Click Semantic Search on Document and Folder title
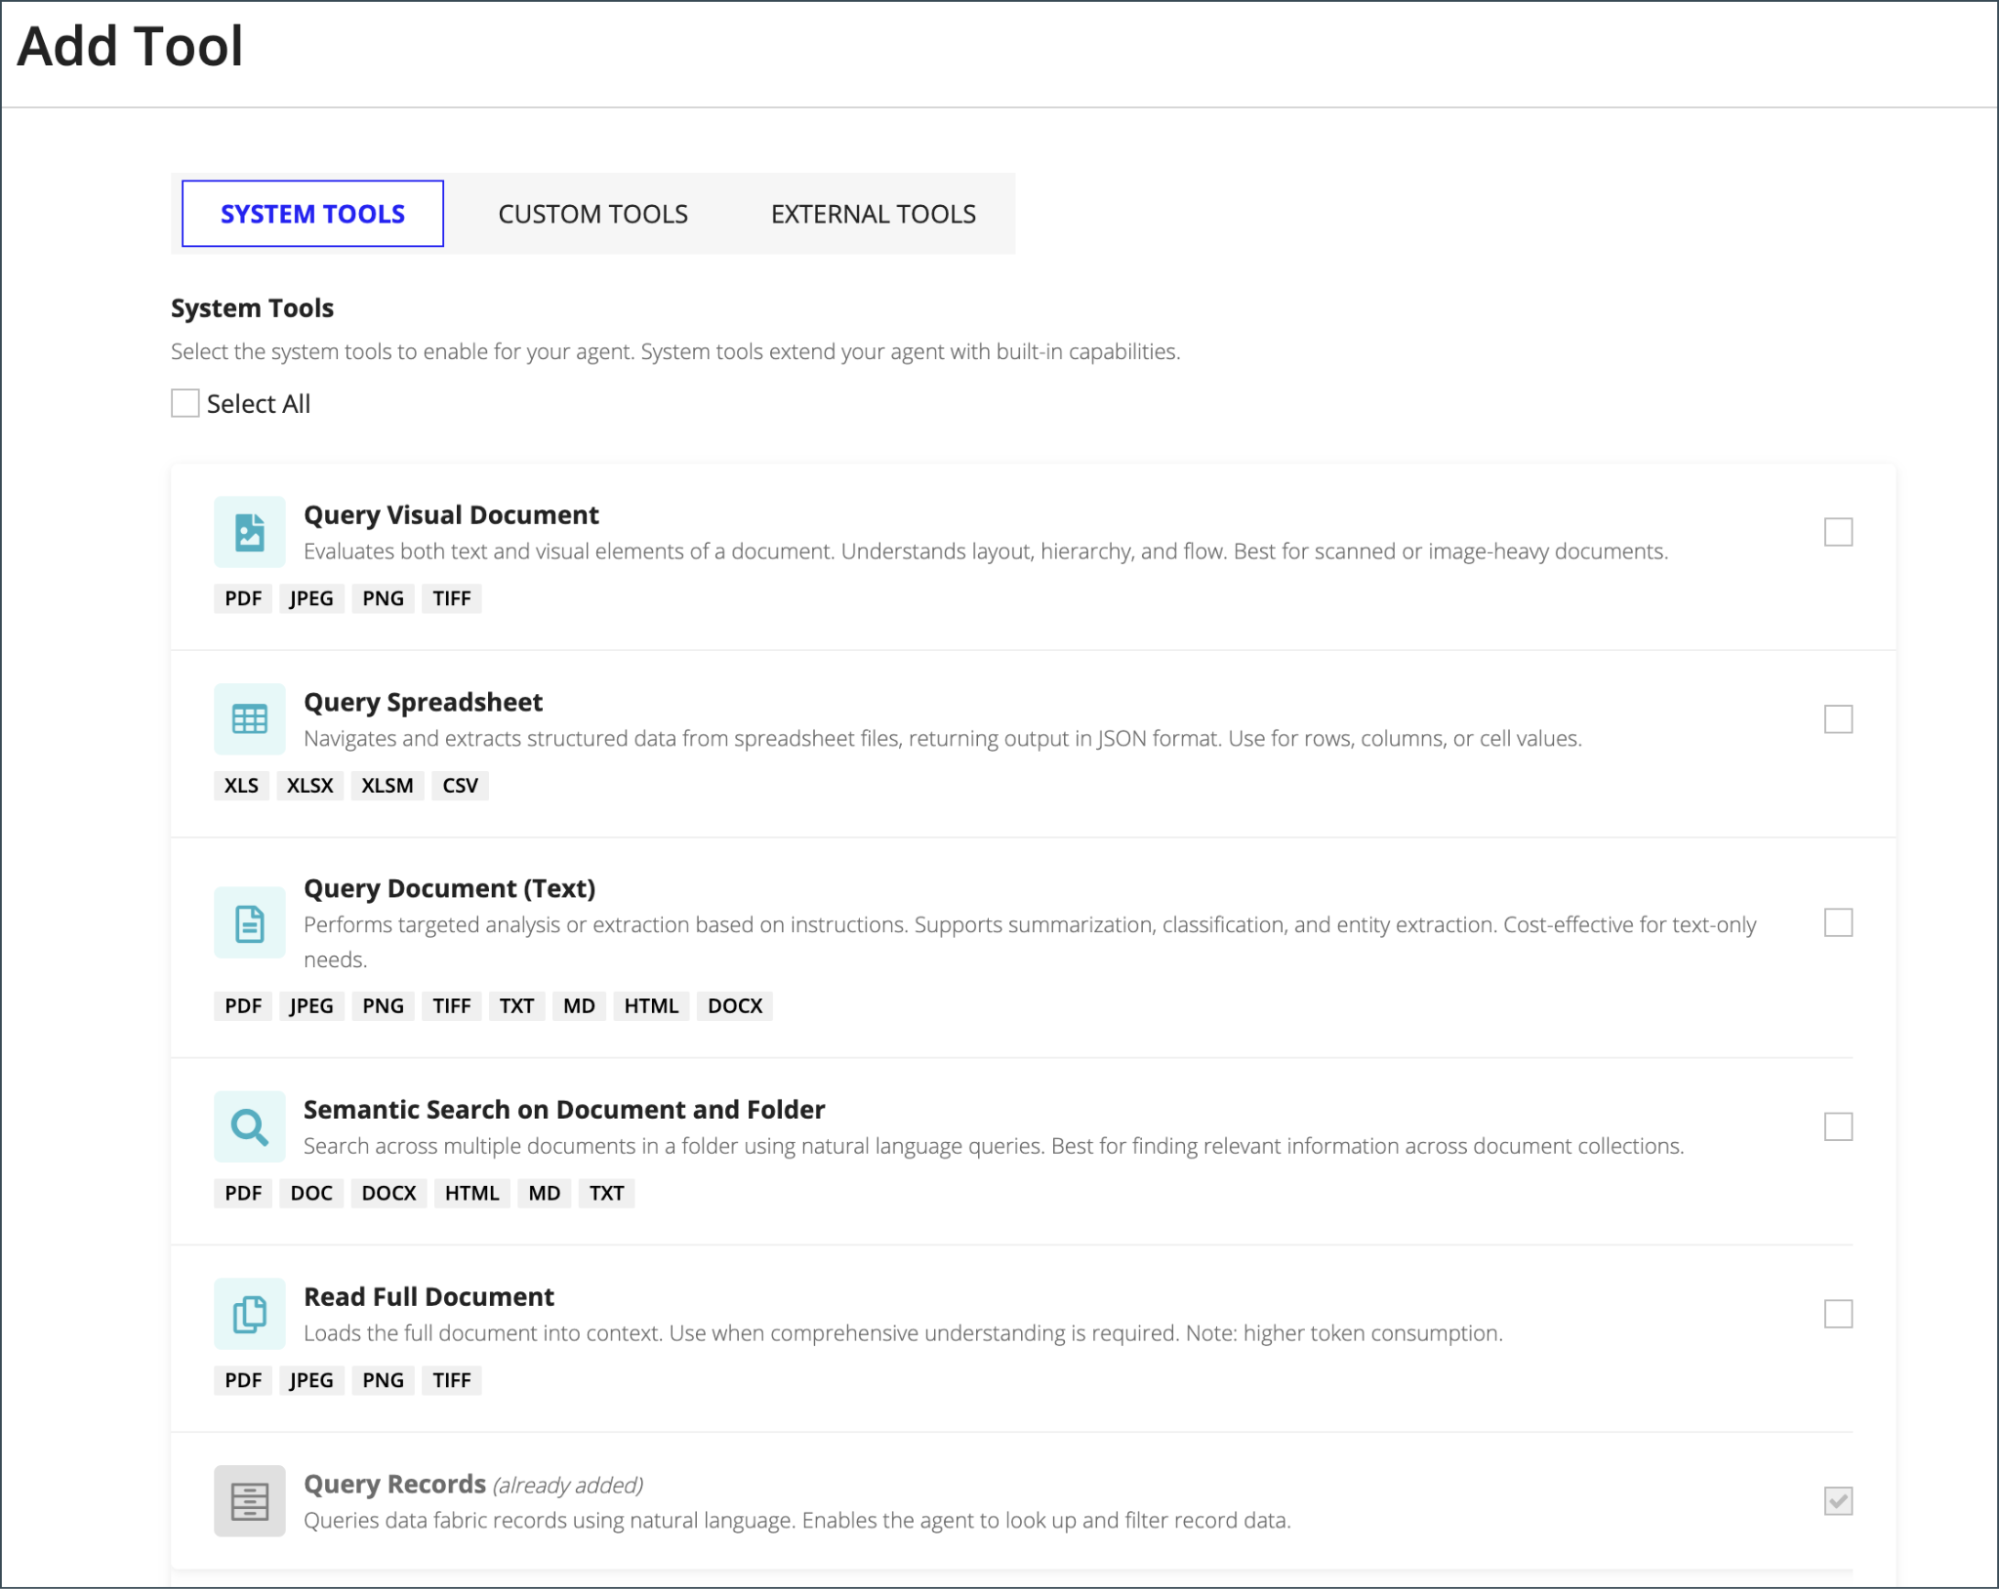 (564, 1110)
